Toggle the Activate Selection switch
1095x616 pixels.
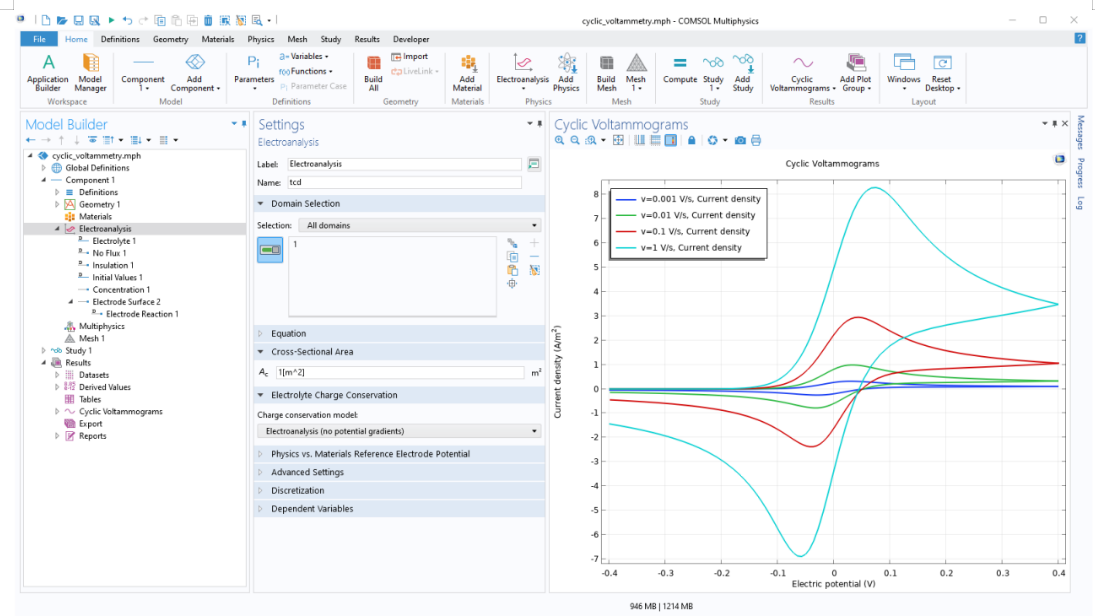point(270,249)
